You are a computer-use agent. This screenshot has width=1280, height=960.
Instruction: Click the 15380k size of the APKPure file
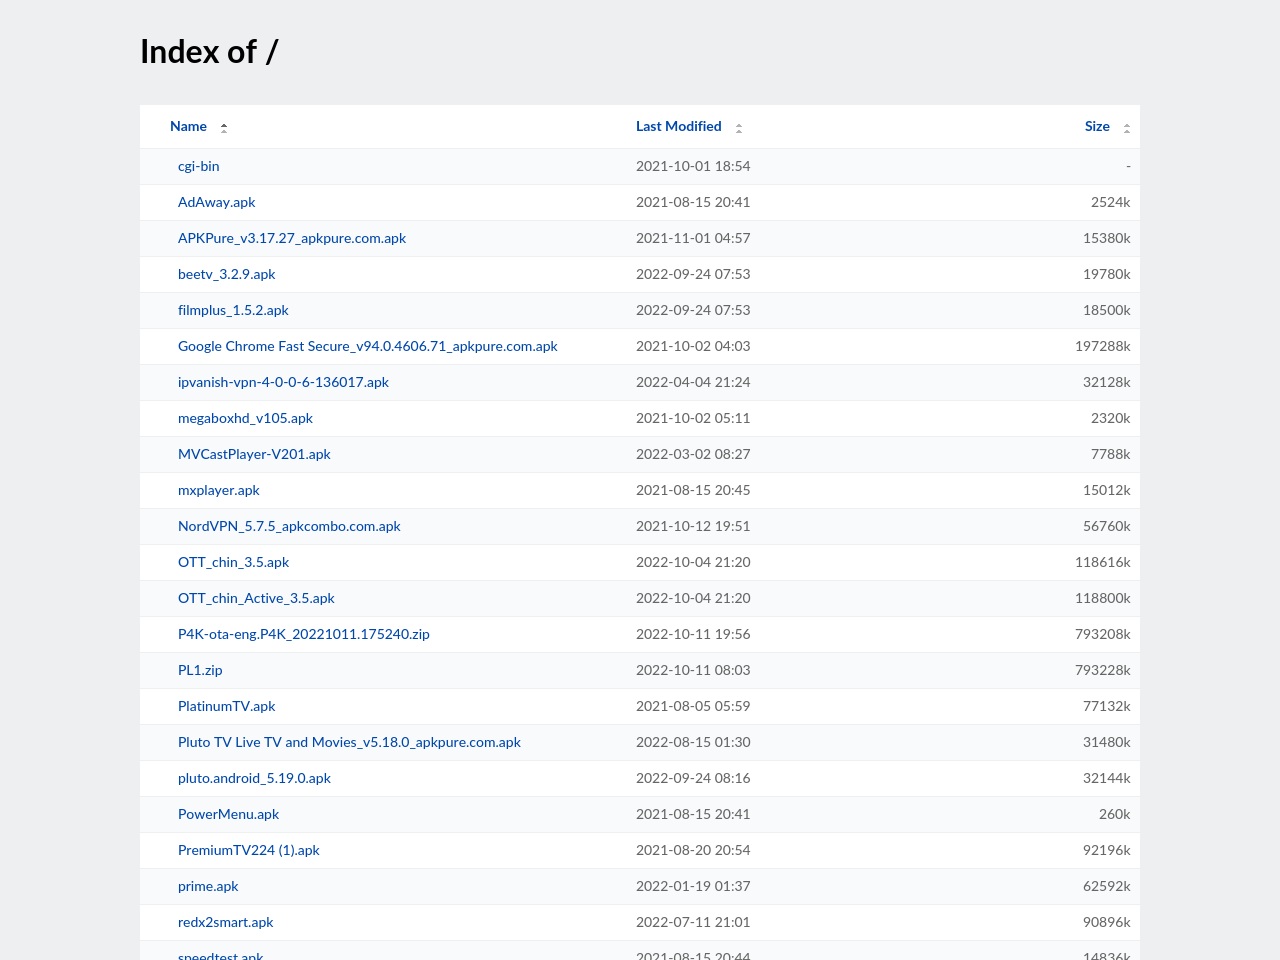tap(1106, 238)
